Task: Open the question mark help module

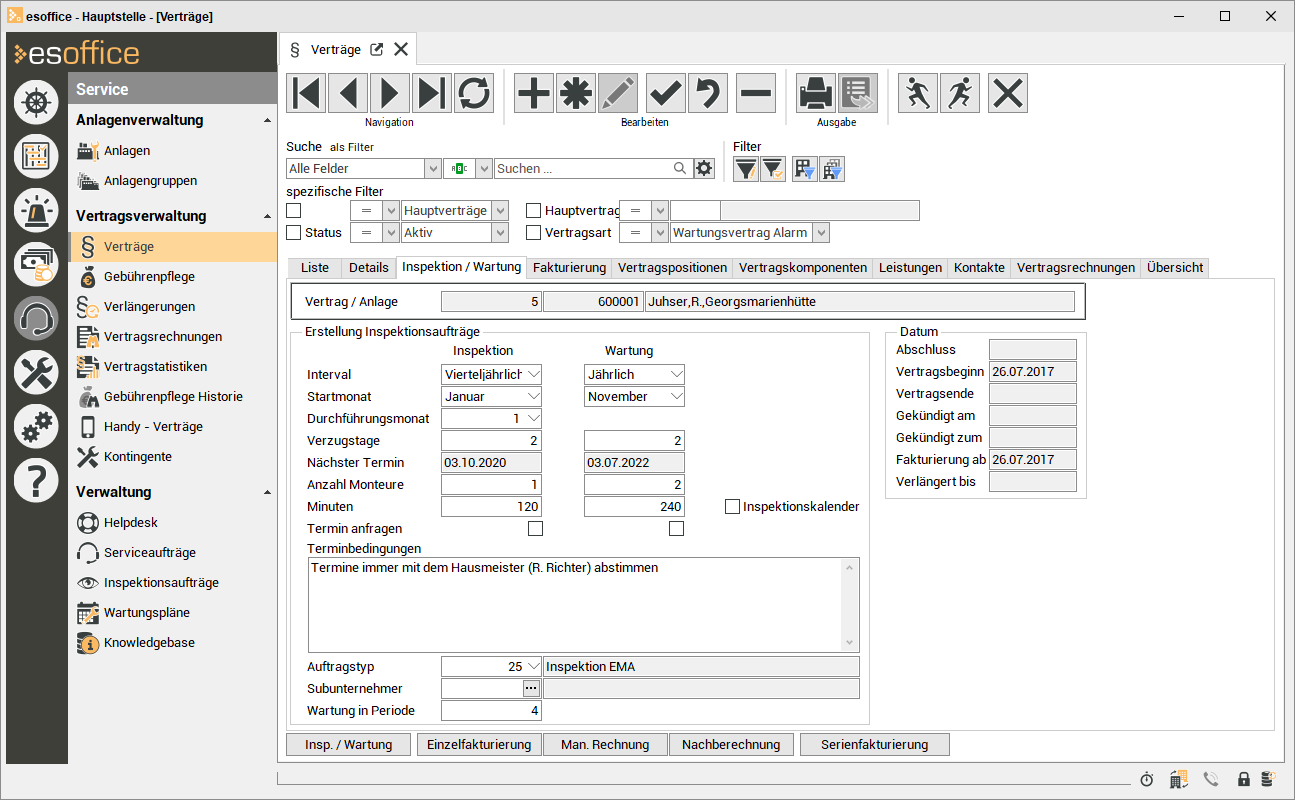Action: click(36, 480)
